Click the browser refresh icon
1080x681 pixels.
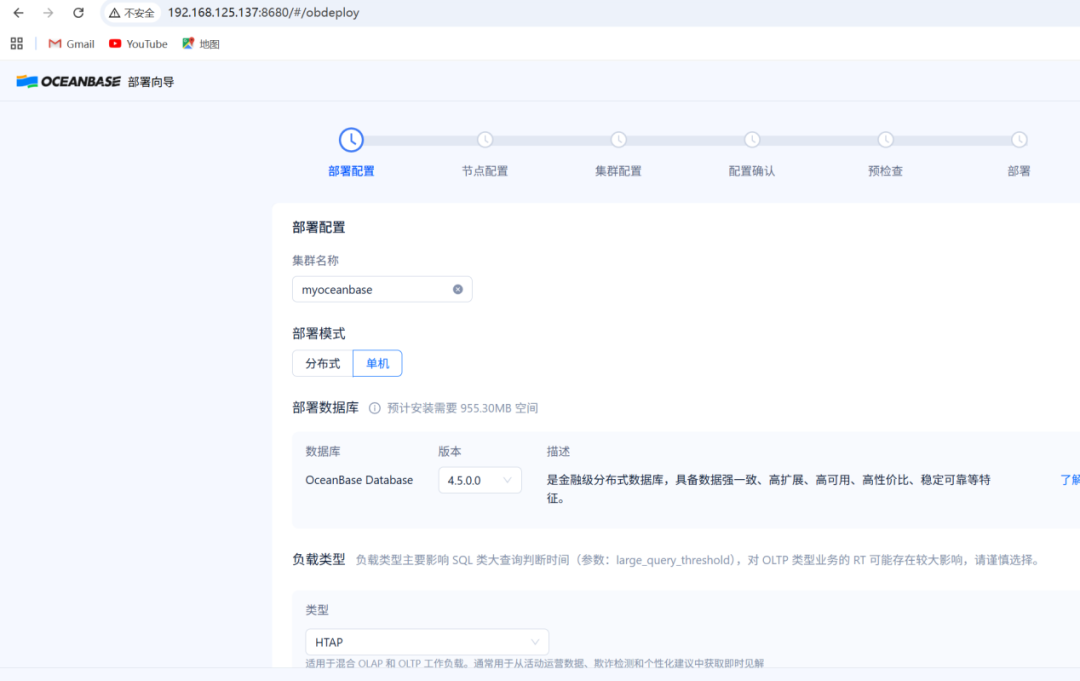(x=79, y=13)
